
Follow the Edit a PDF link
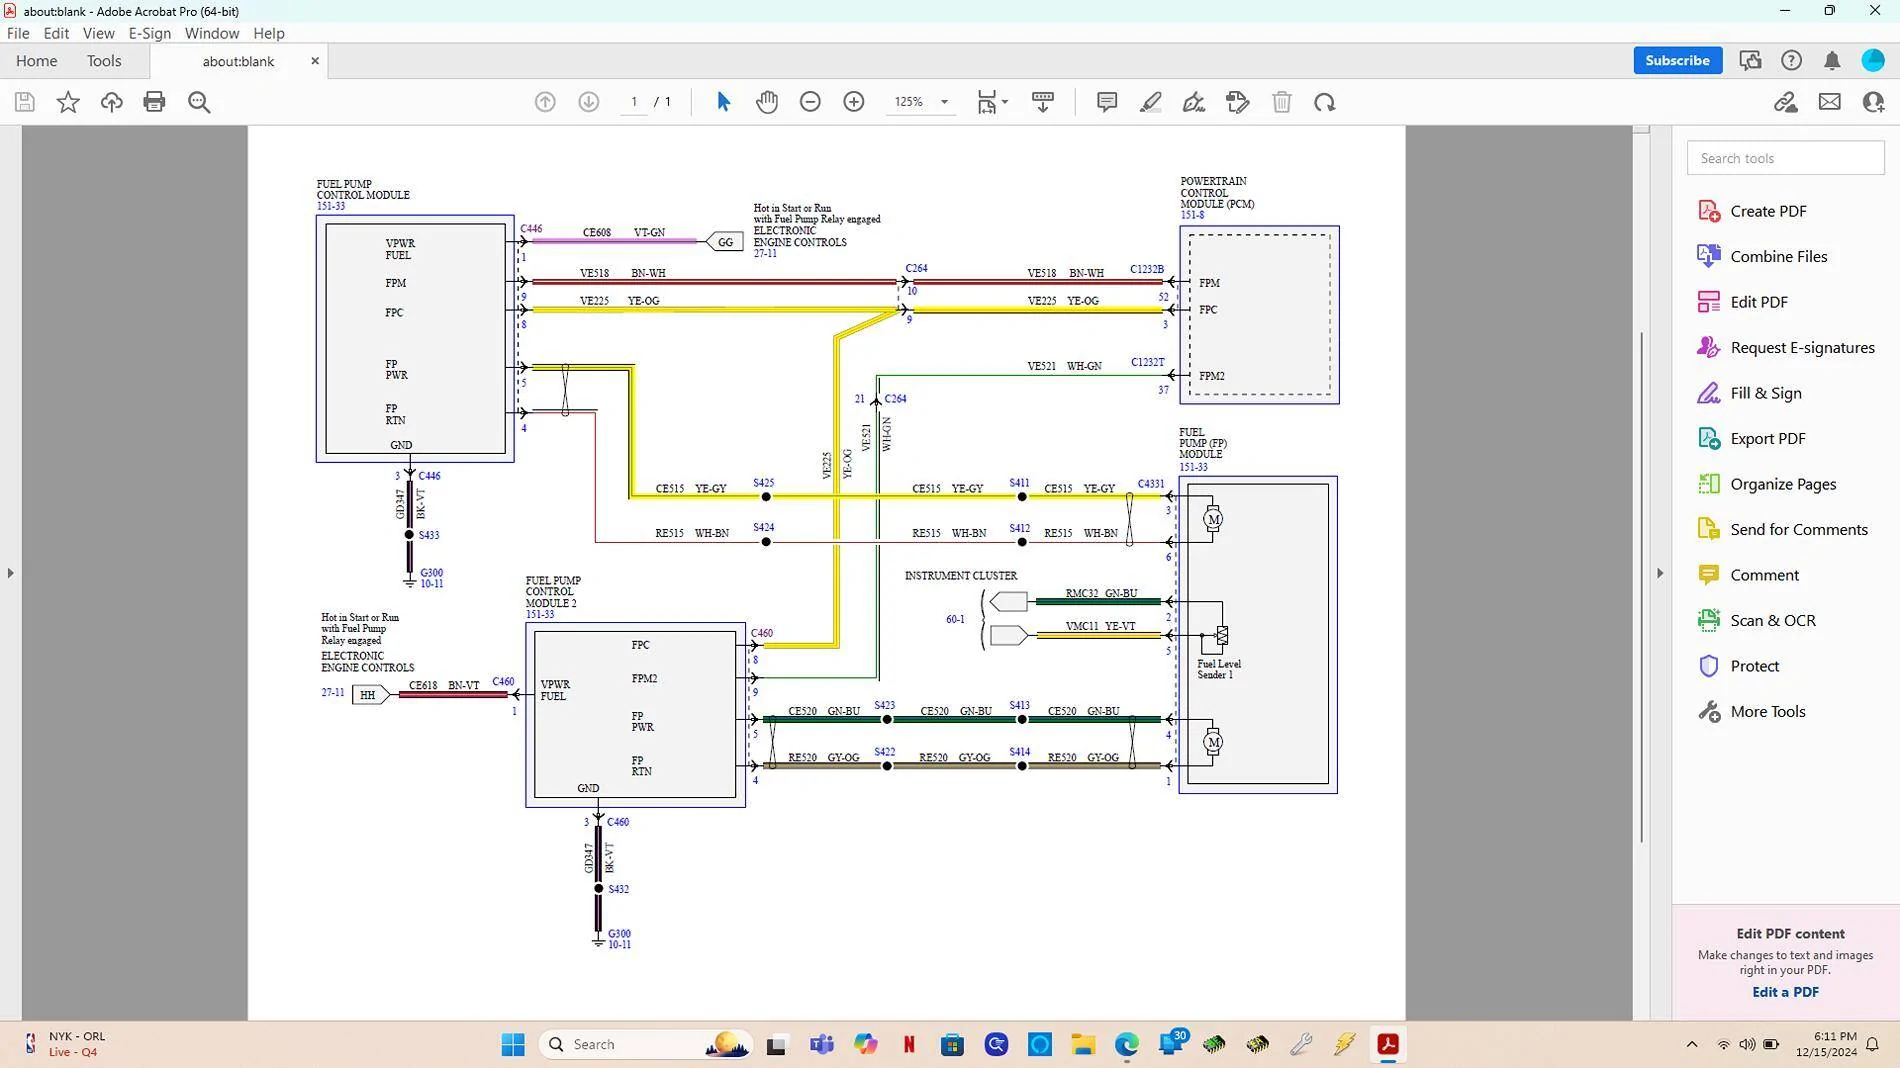(x=1785, y=992)
